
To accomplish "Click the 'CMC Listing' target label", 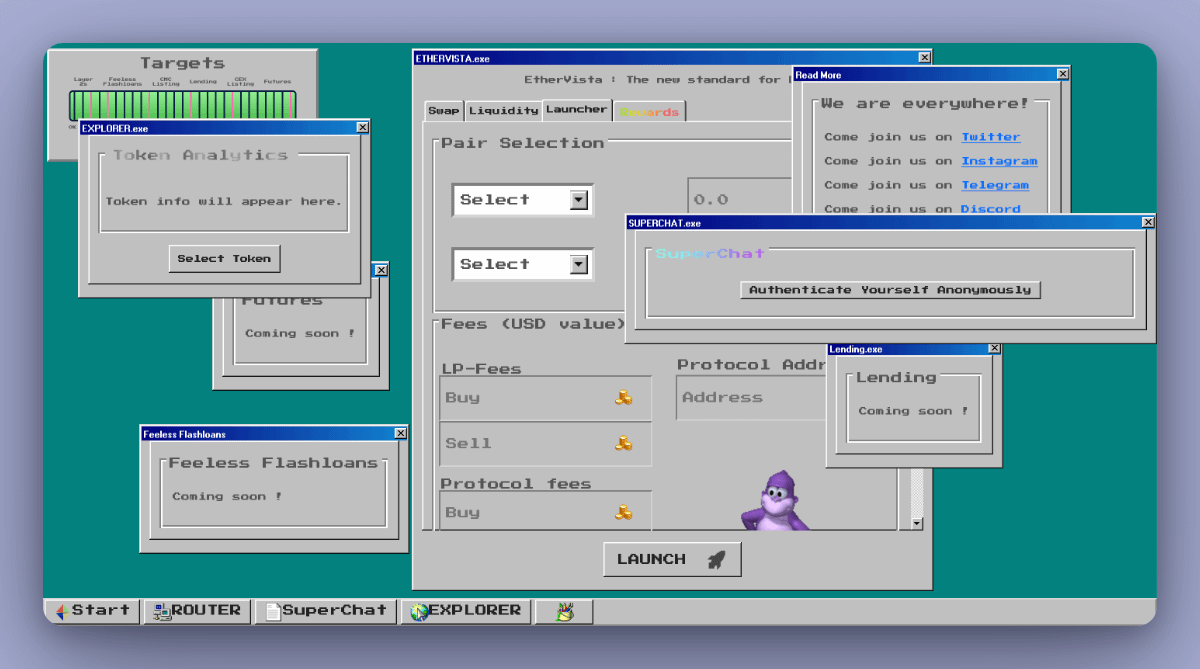I will click(166, 82).
